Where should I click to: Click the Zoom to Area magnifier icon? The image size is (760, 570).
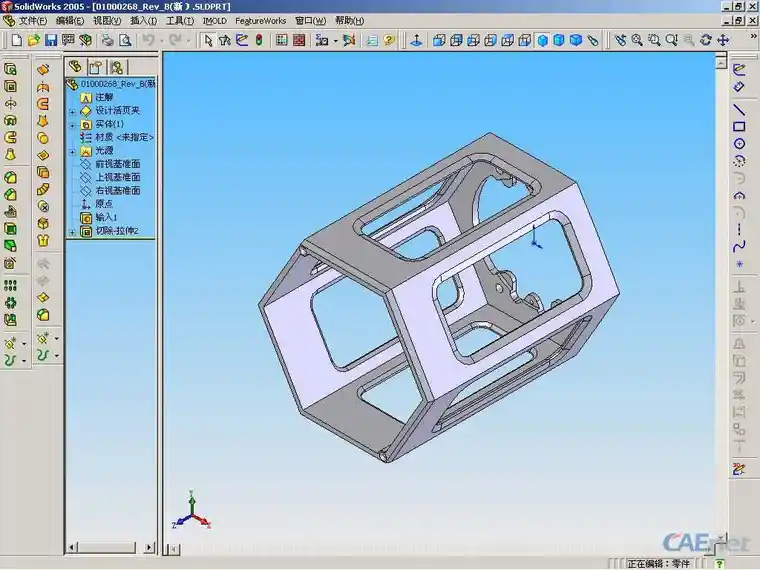[654, 40]
